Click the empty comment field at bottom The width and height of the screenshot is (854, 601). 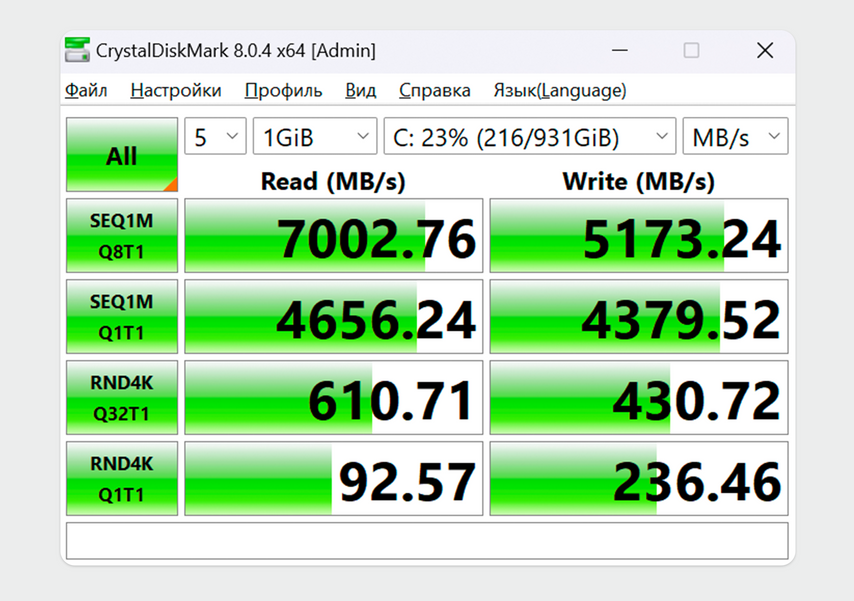click(x=427, y=541)
